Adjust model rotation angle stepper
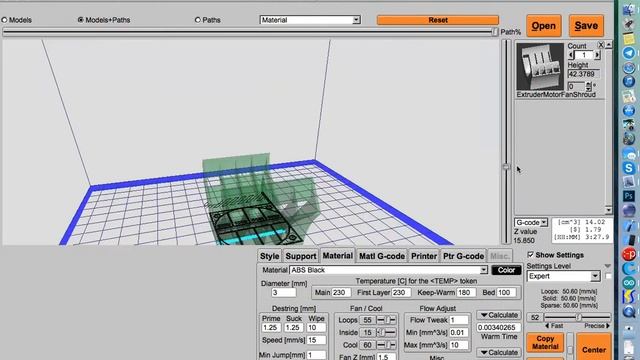The image size is (640, 360). click(x=588, y=86)
